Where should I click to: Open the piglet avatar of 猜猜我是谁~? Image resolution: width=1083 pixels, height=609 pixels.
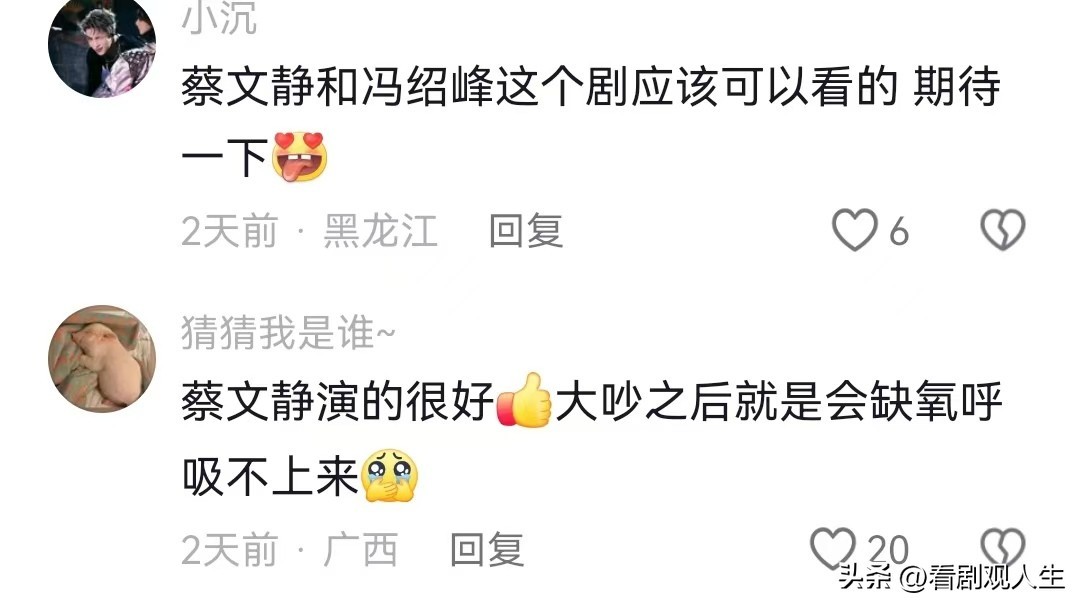coord(102,359)
